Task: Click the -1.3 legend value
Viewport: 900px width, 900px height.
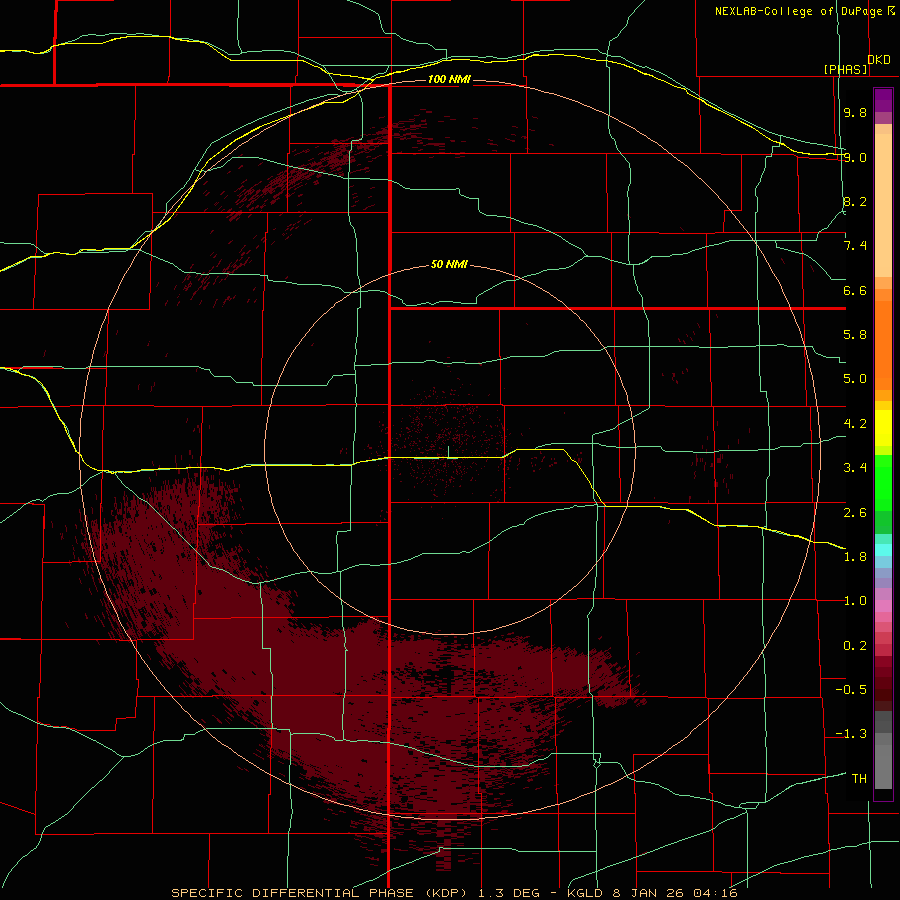Action: coord(851,734)
